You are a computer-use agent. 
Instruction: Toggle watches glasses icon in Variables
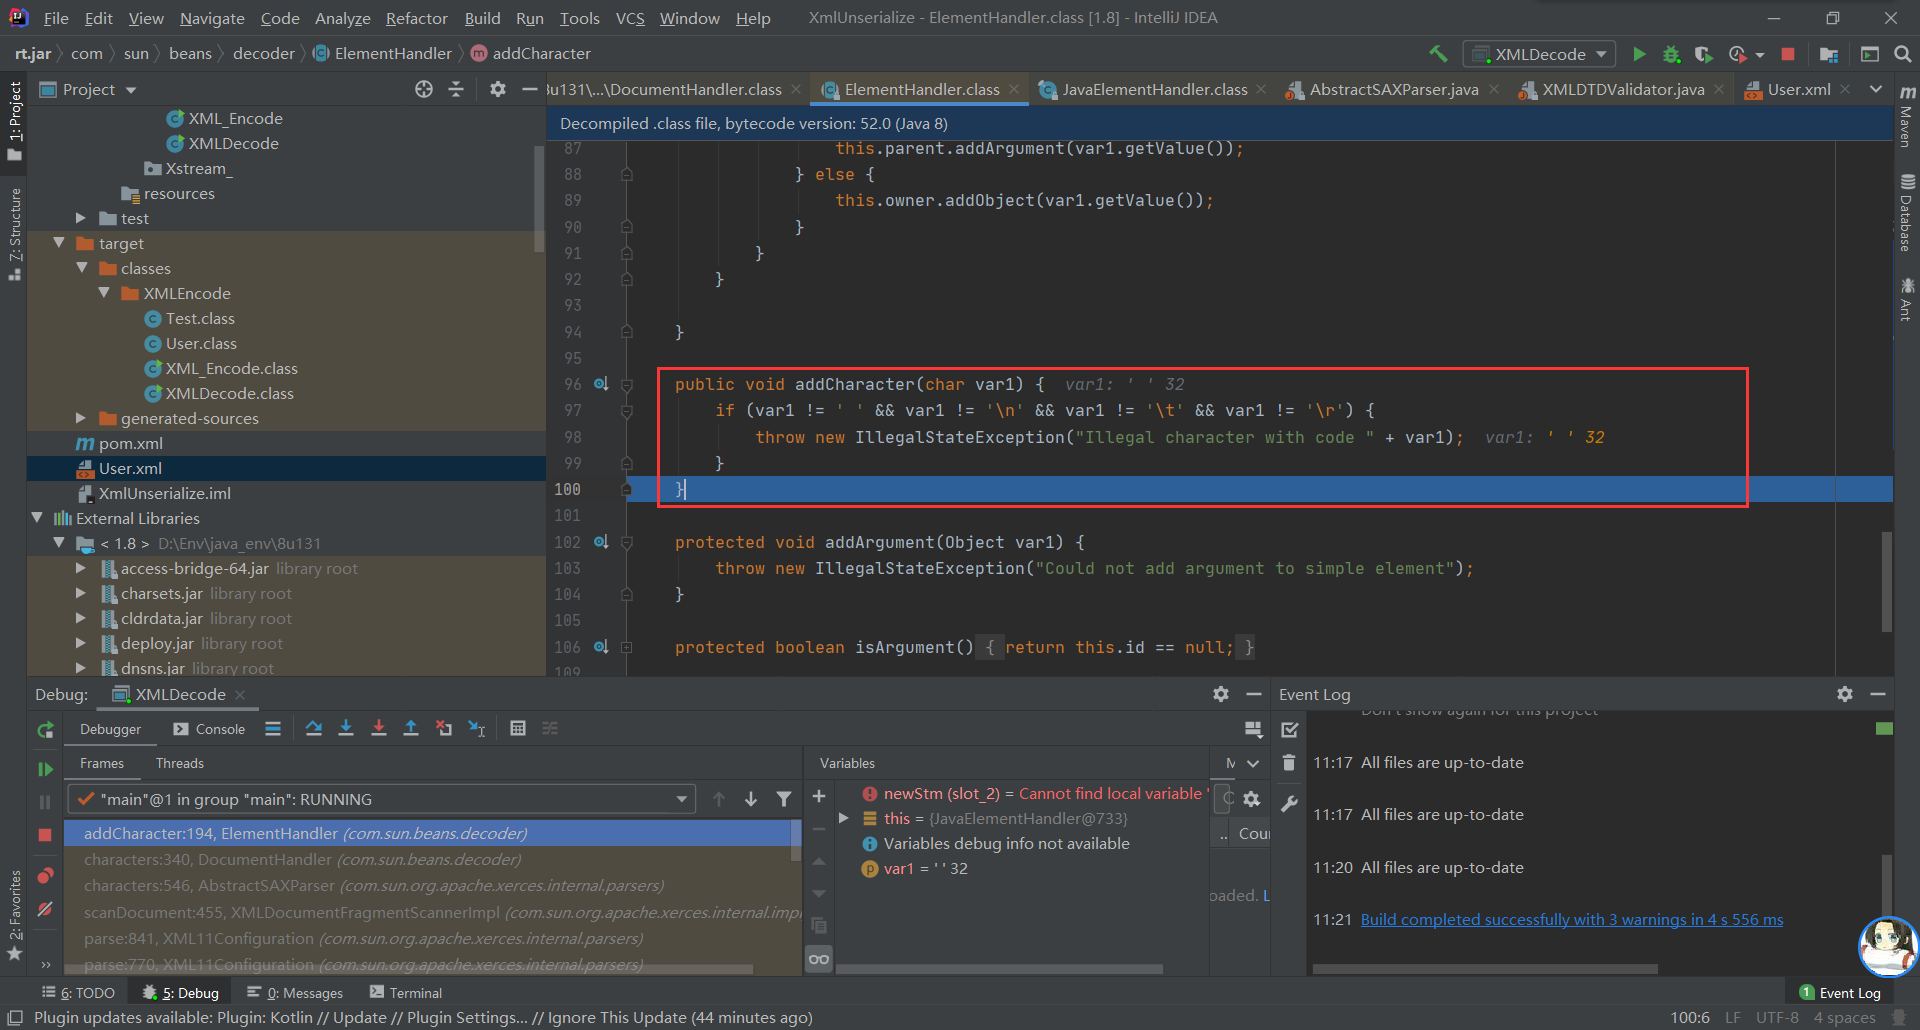[x=819, y=959]
